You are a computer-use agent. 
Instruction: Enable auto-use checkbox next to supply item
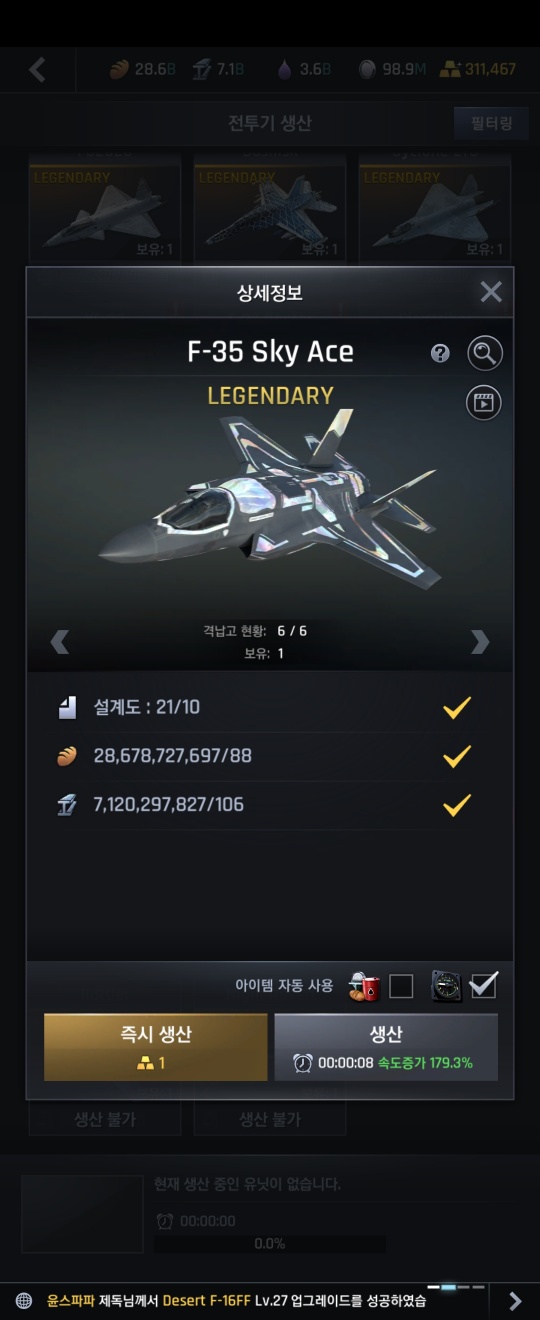(x=401, y=986)
